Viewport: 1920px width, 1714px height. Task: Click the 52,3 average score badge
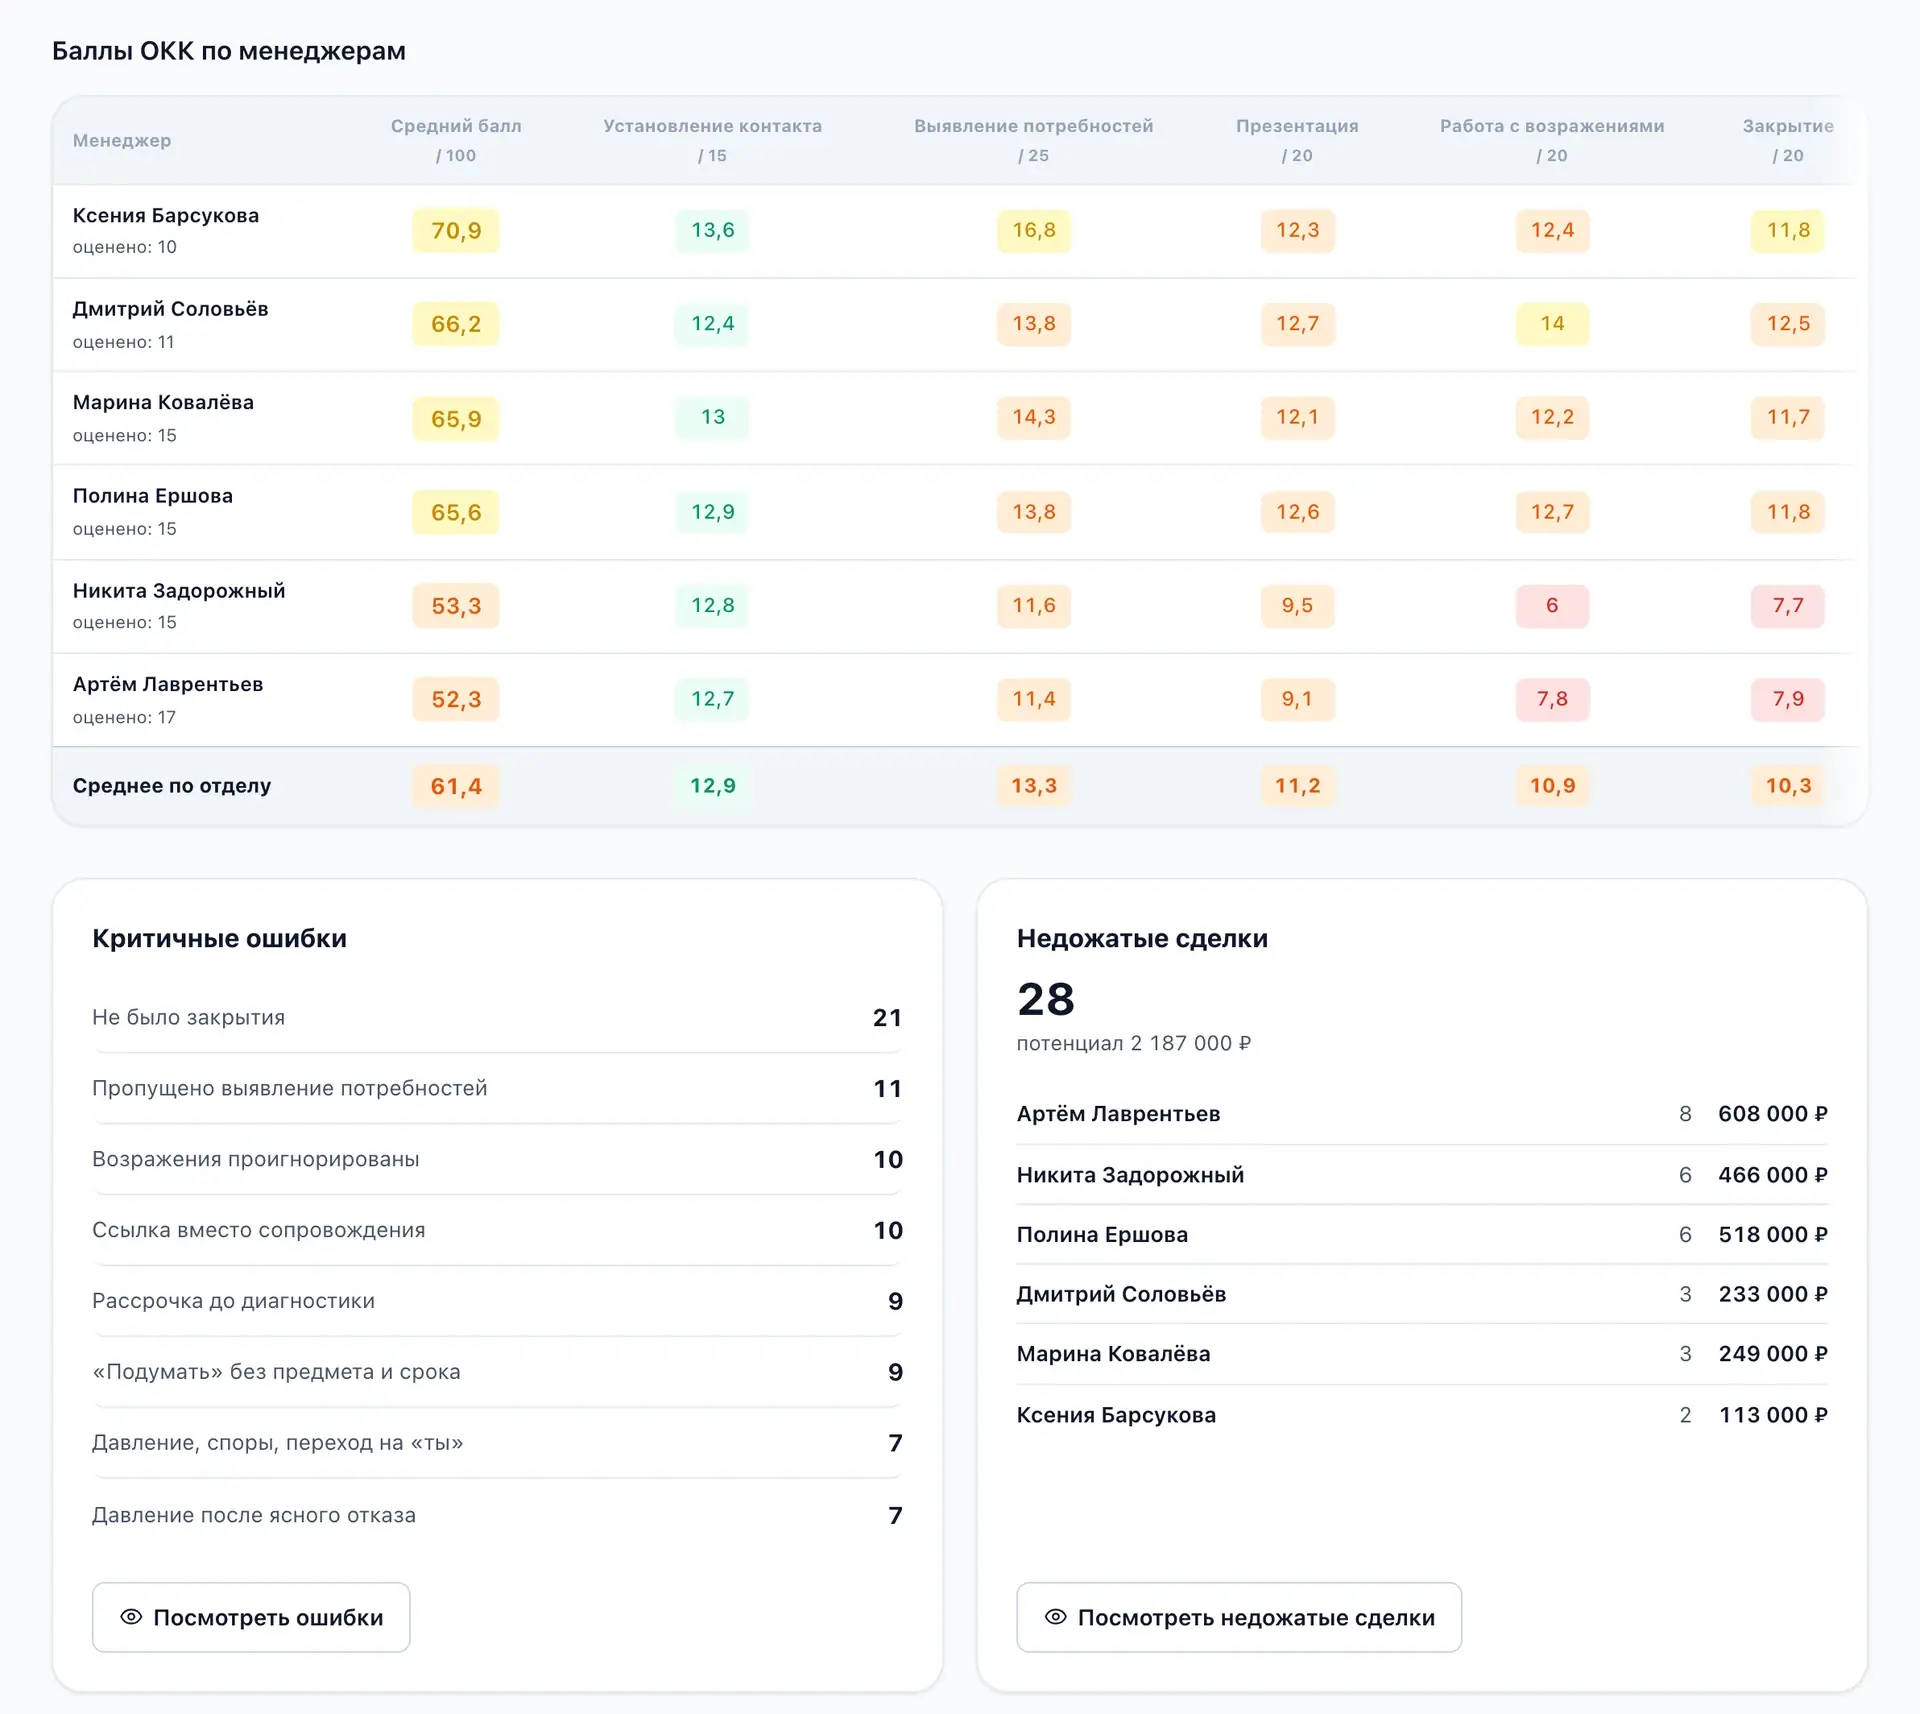(456, 699)
